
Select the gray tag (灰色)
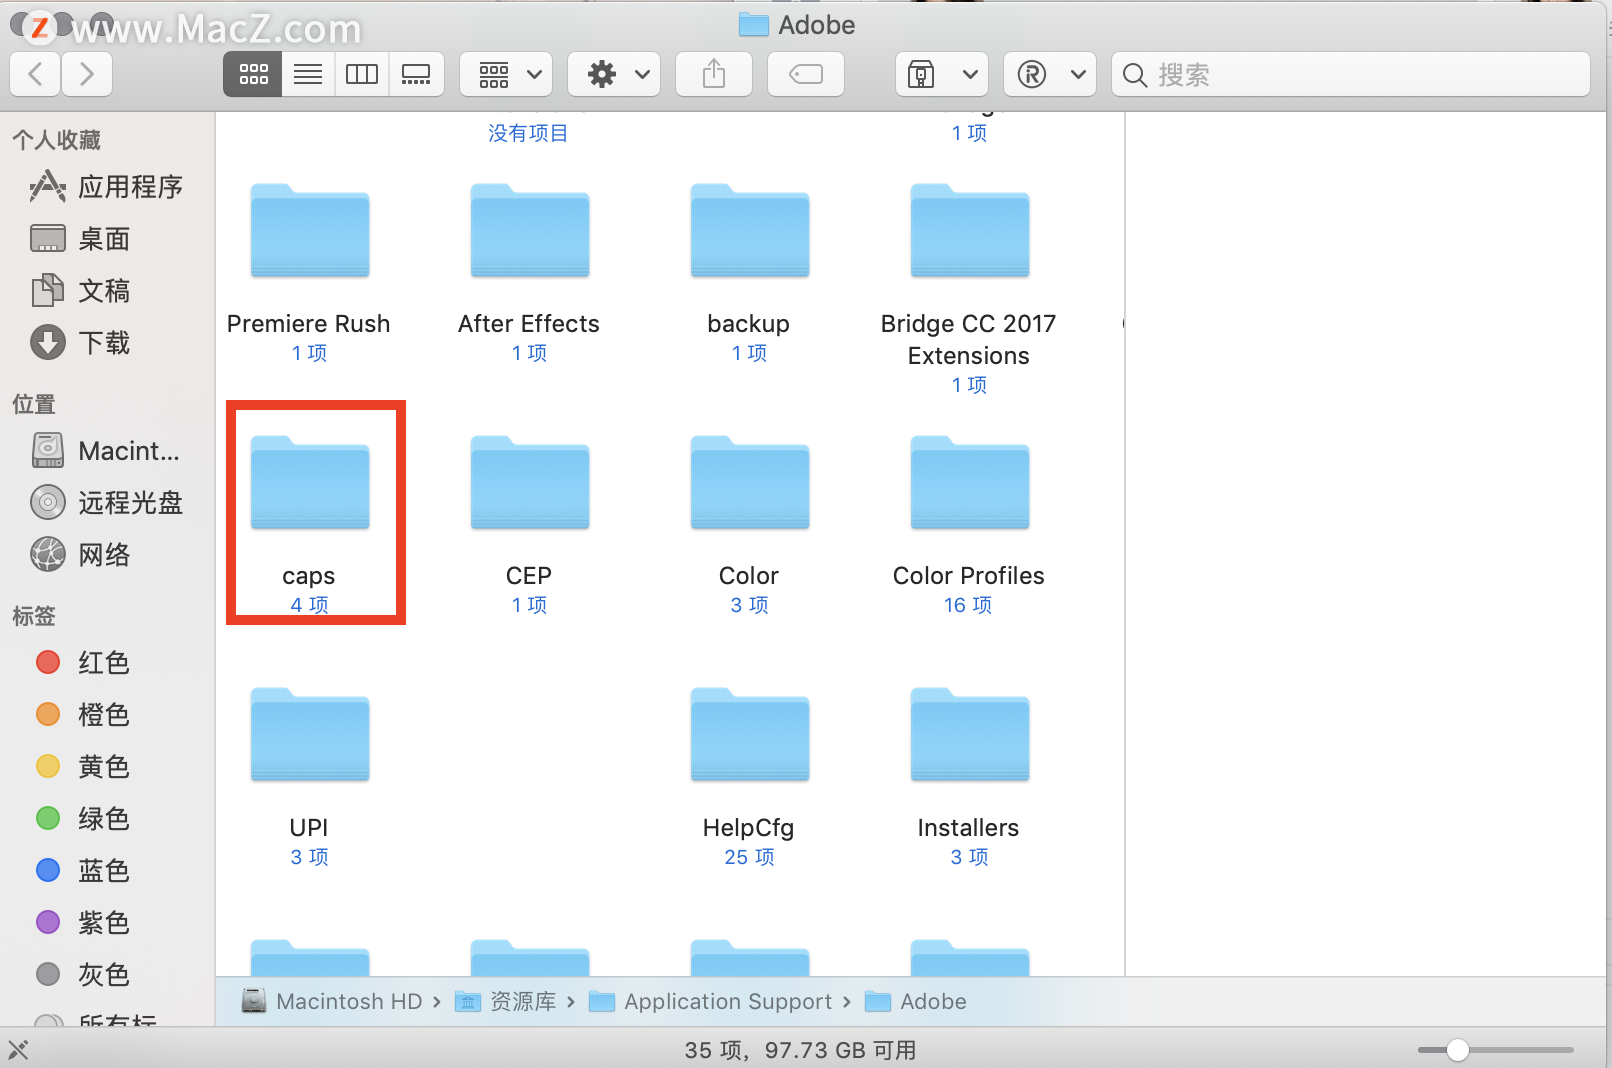click(x=82, y=975)
